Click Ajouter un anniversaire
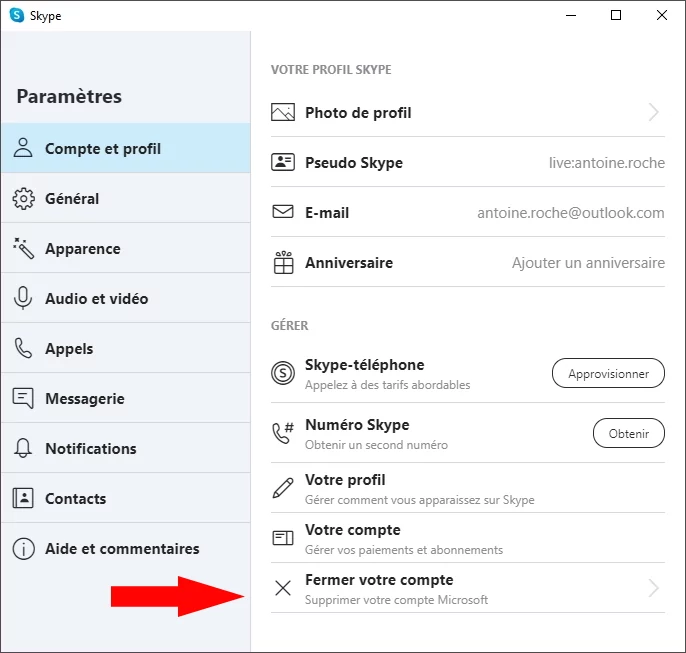 coord(588,262)
